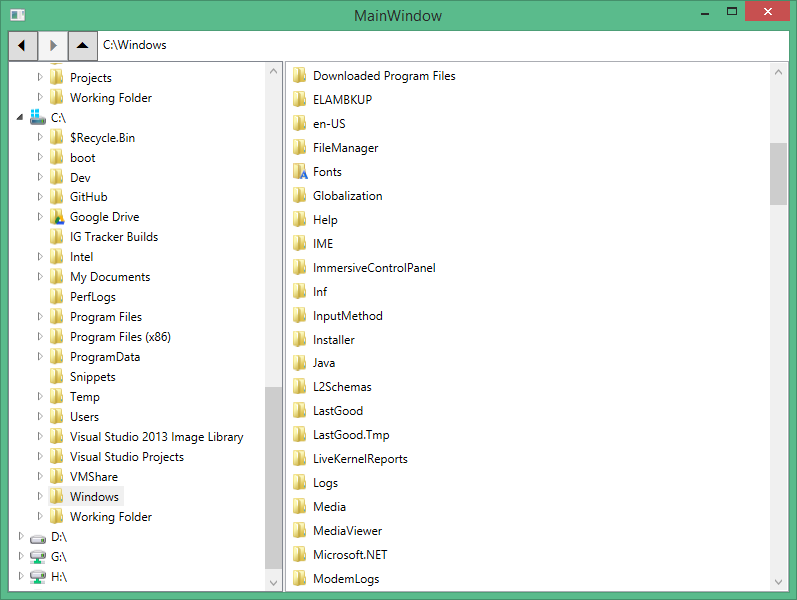Select the Windows folder in tree
The image size is (797, 600).
click(x=94, y=497)
